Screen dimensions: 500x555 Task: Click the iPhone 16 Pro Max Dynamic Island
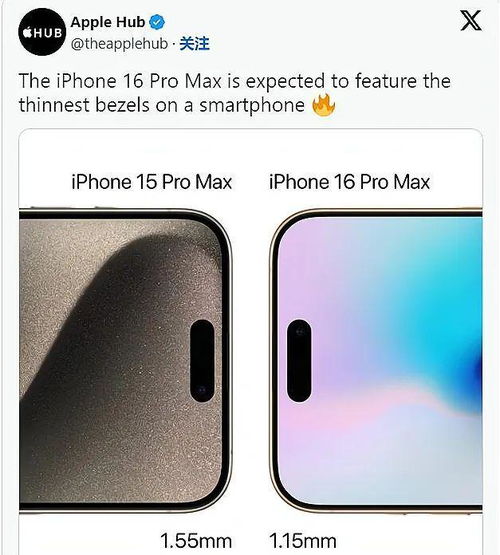(x=299, y=361)
